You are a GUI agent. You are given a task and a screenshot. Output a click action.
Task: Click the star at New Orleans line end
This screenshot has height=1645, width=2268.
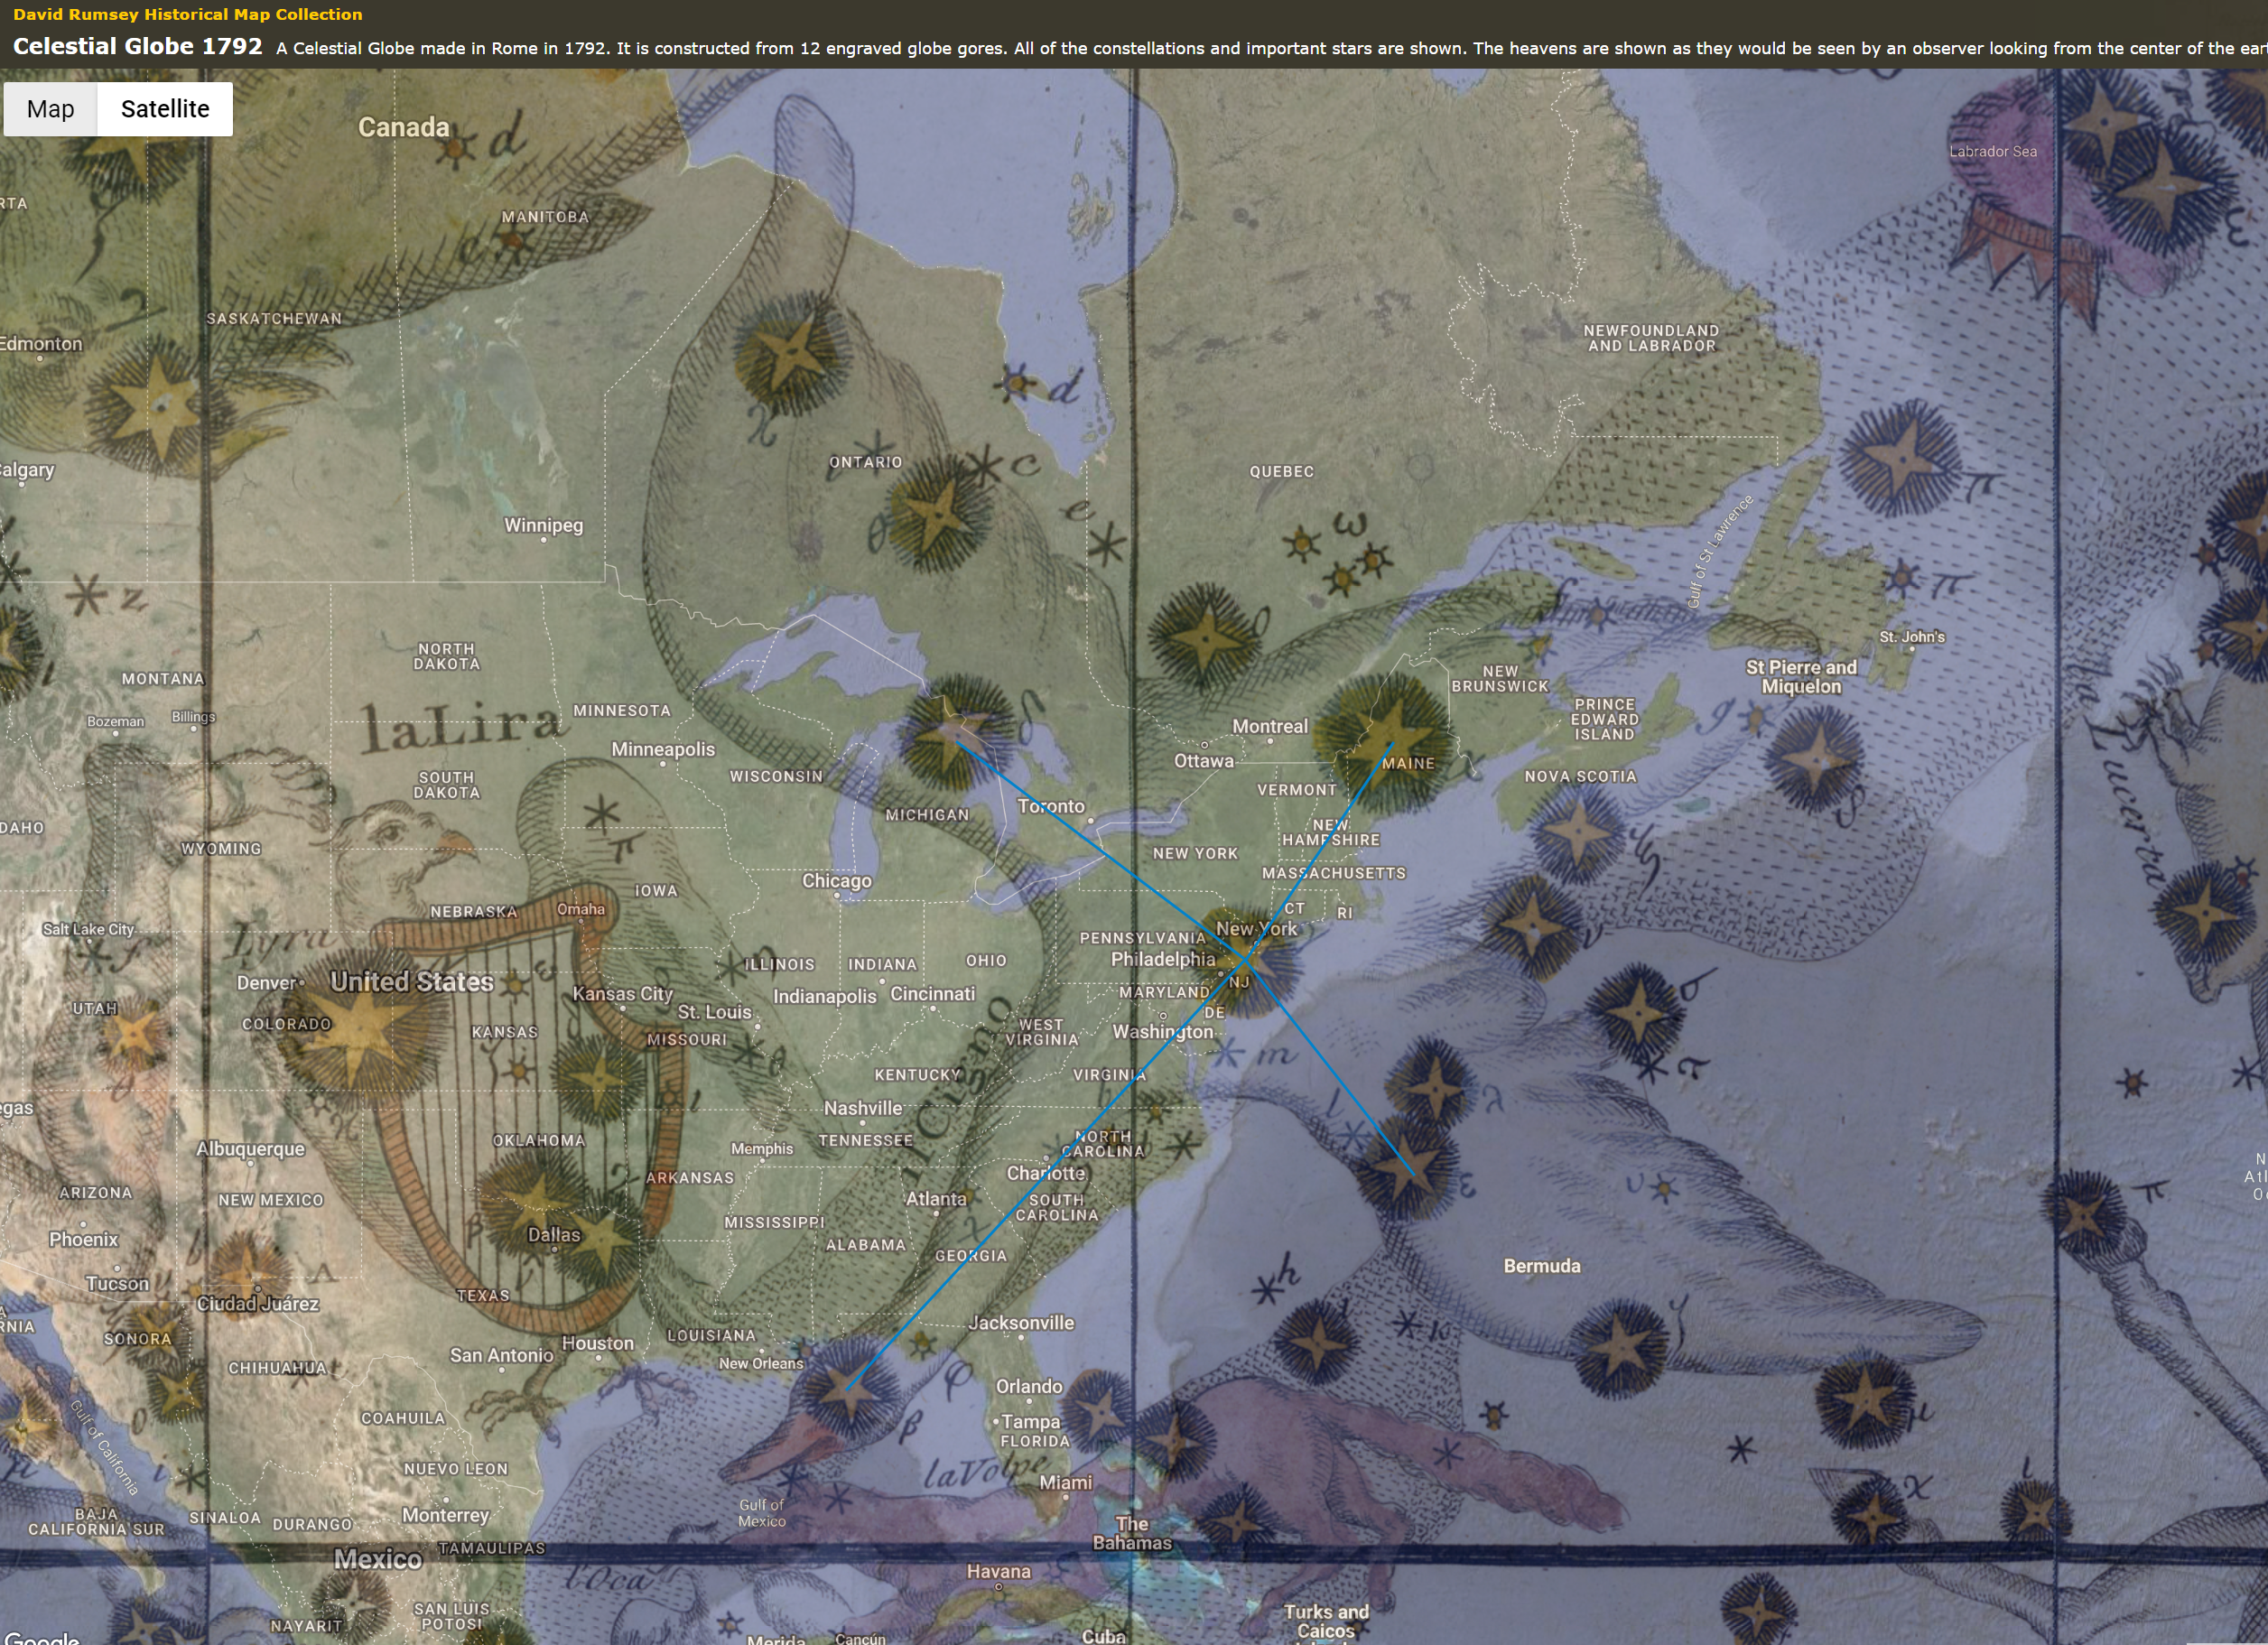(848, 1391)
